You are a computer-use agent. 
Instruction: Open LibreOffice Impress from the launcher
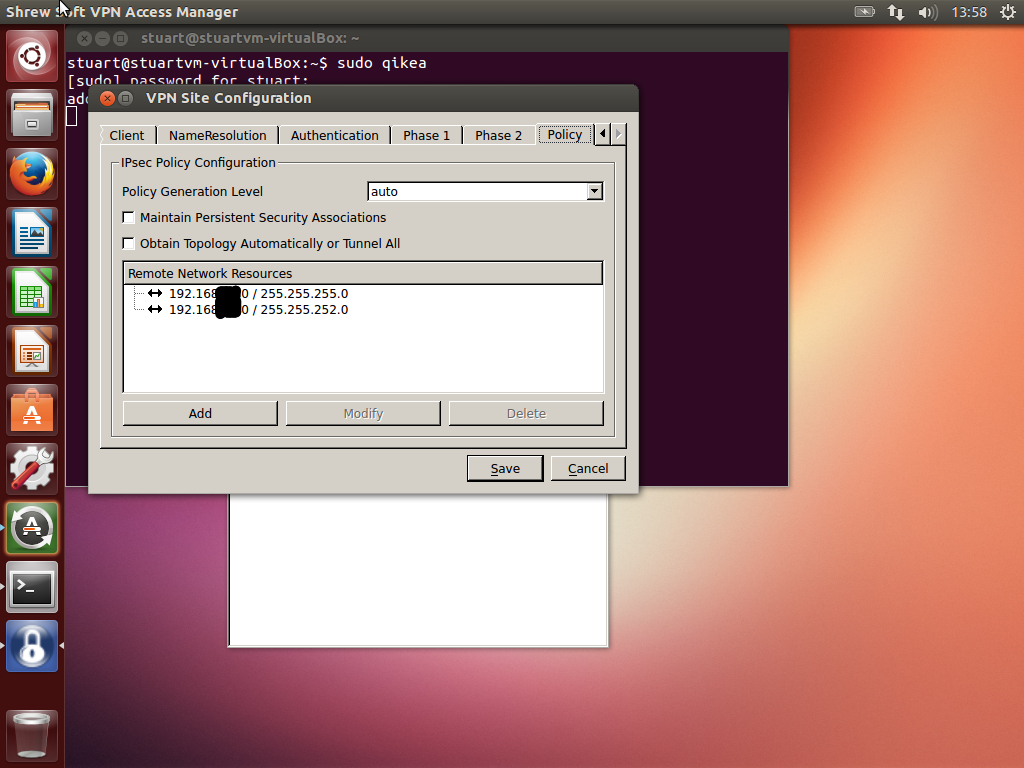(32, 351)
